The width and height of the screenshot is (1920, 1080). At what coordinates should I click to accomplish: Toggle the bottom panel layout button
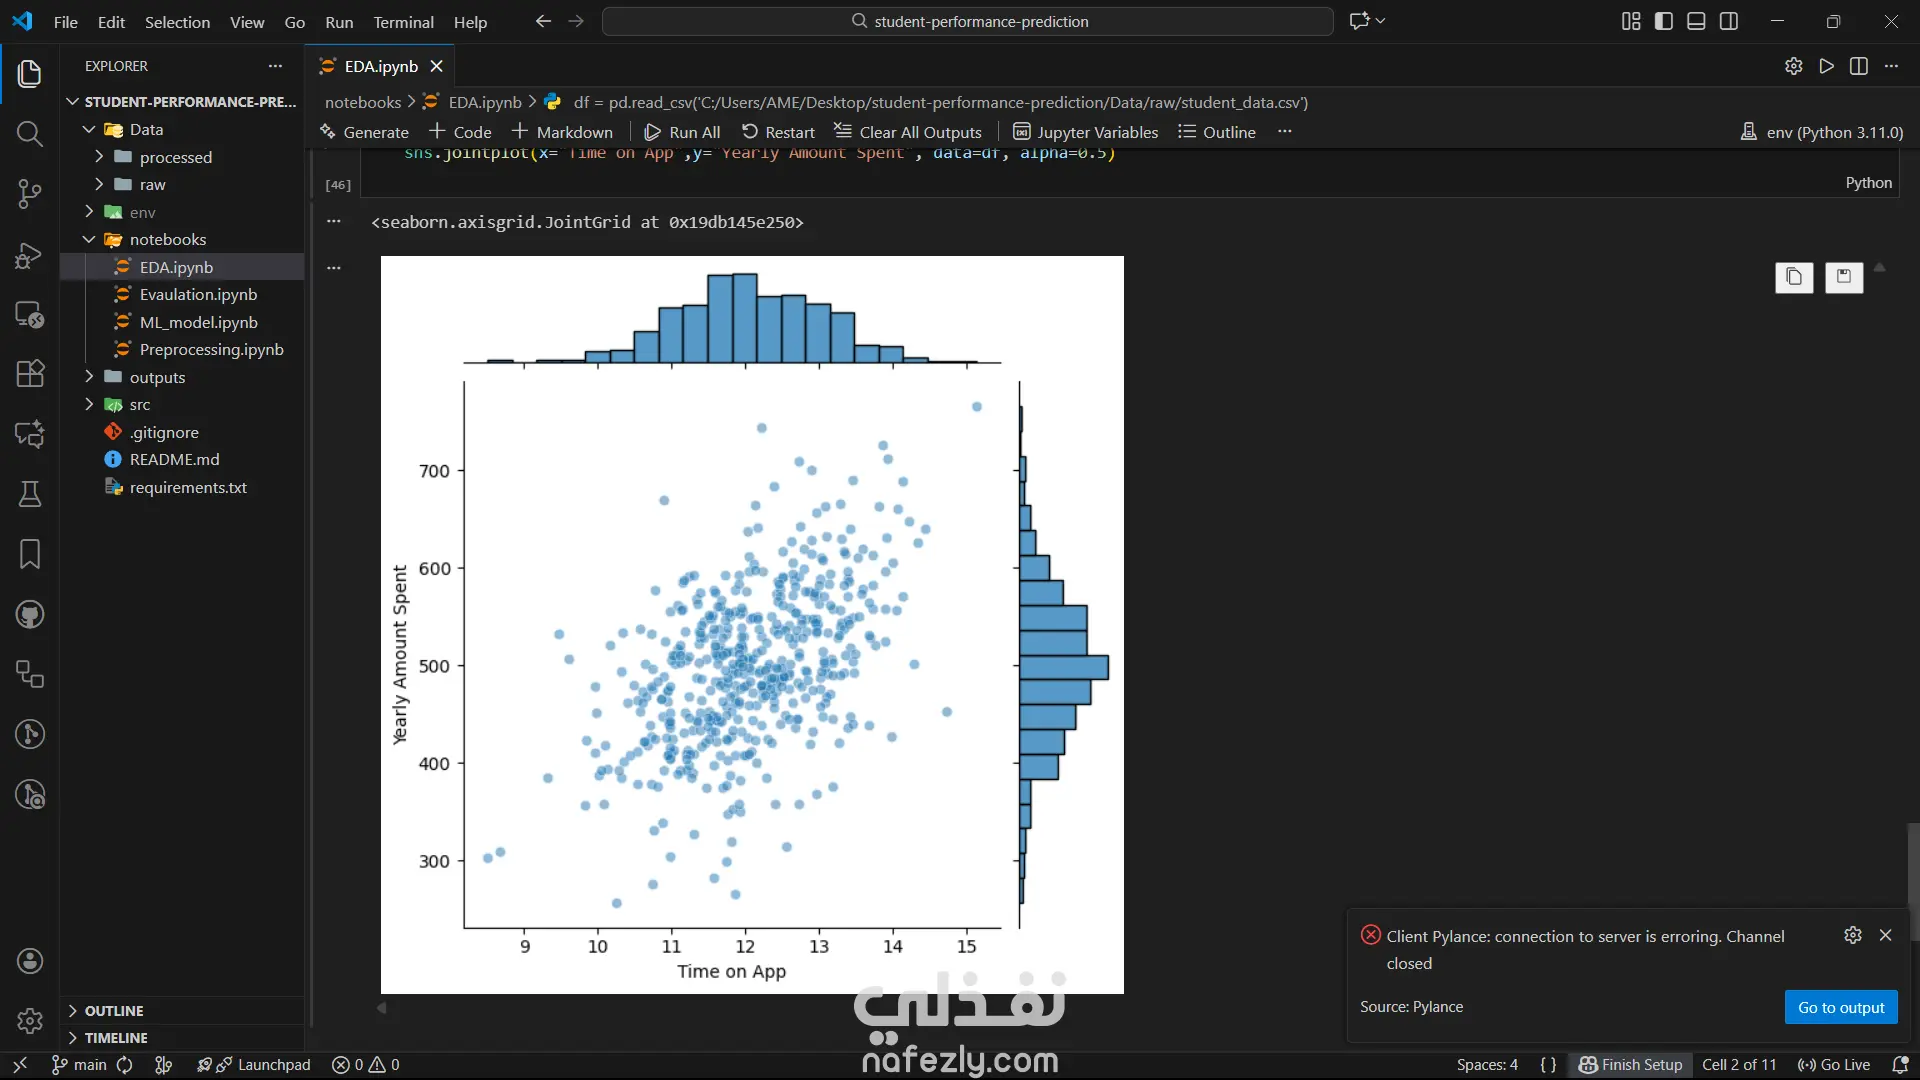(x=1696, y=21)
